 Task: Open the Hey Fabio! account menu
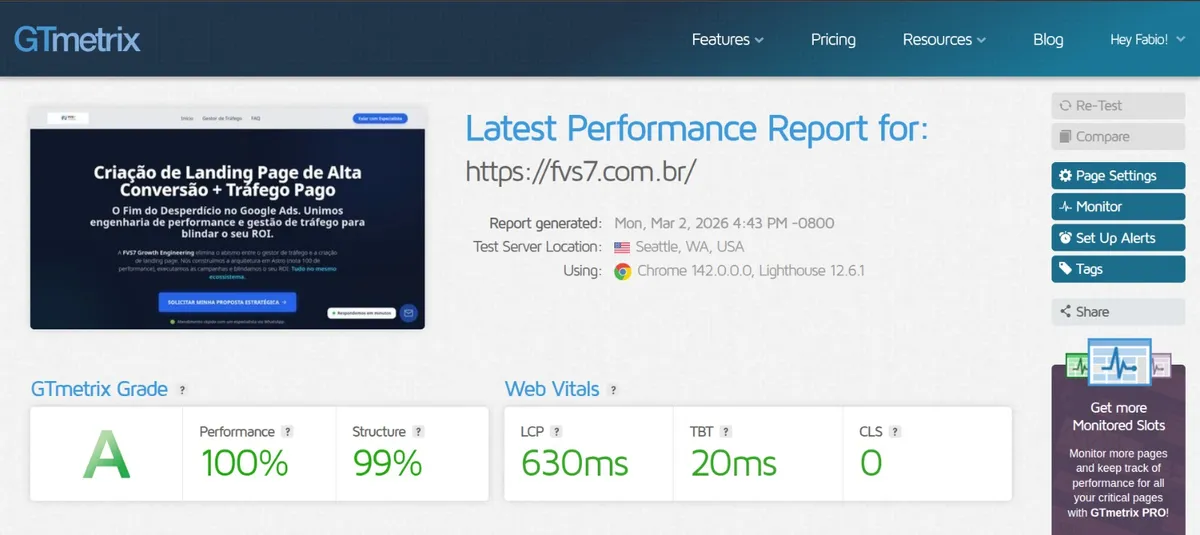click(x=1147, y=40)
